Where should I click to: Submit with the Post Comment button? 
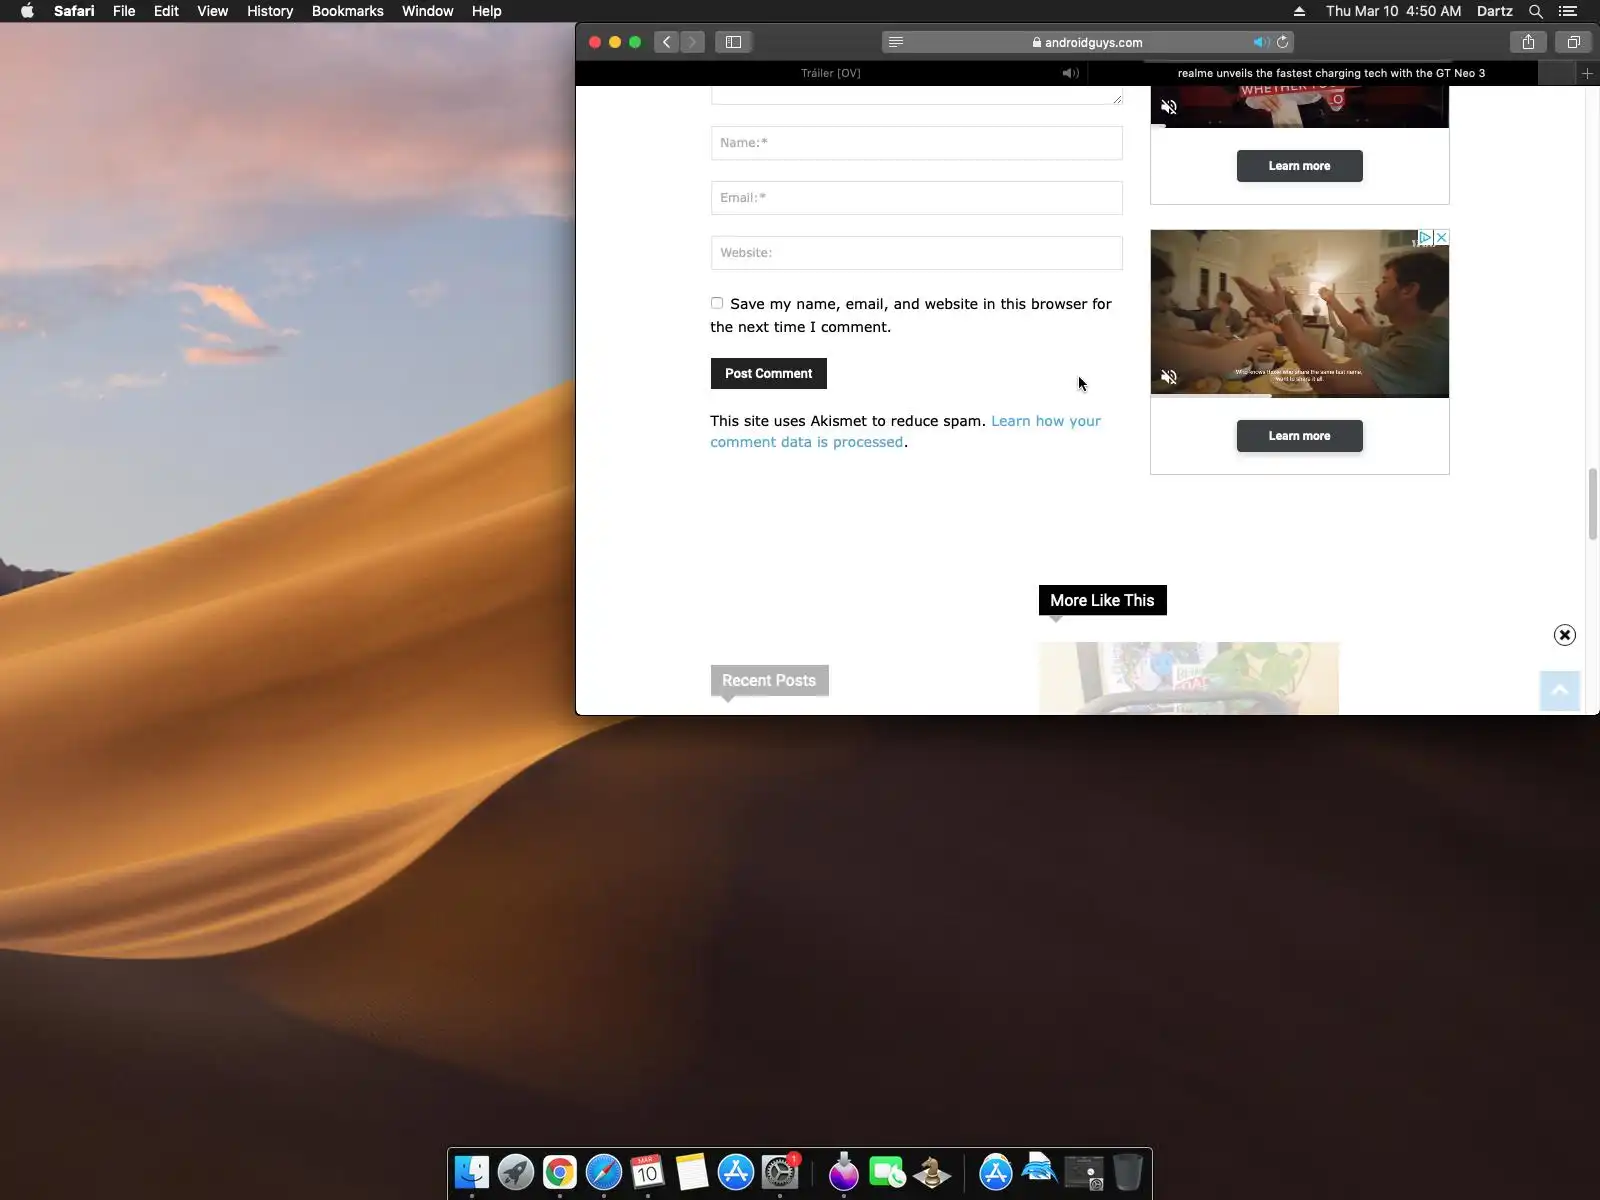click(x=768, y=374)
